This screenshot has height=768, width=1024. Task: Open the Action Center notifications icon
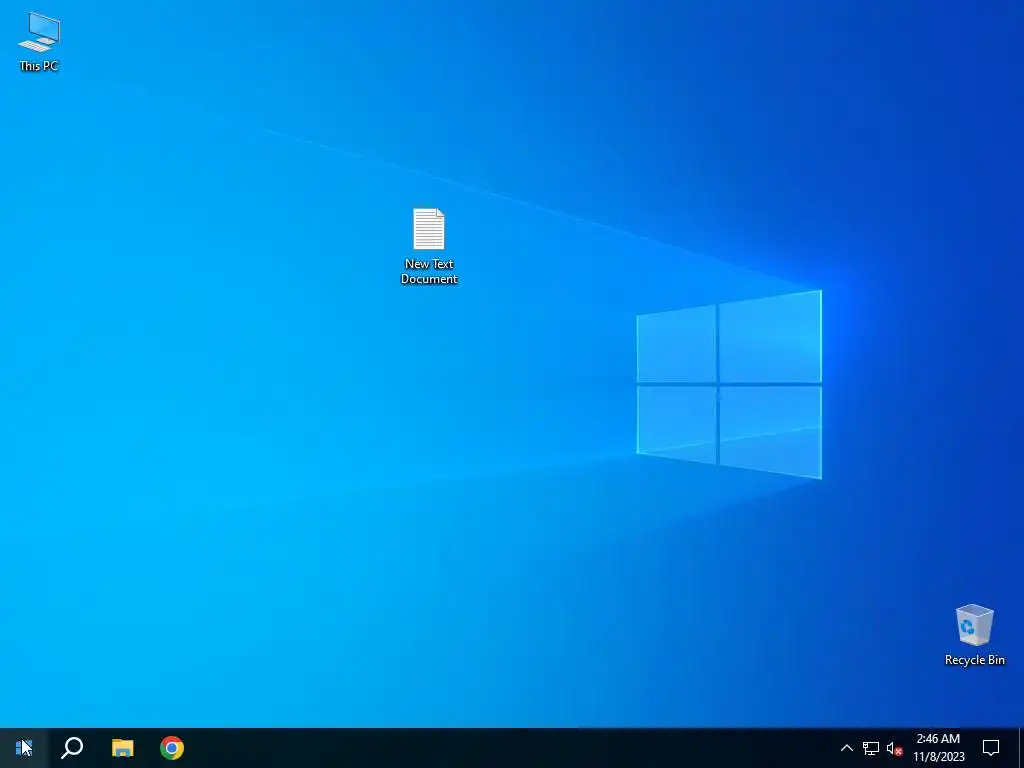pos(991,748)
